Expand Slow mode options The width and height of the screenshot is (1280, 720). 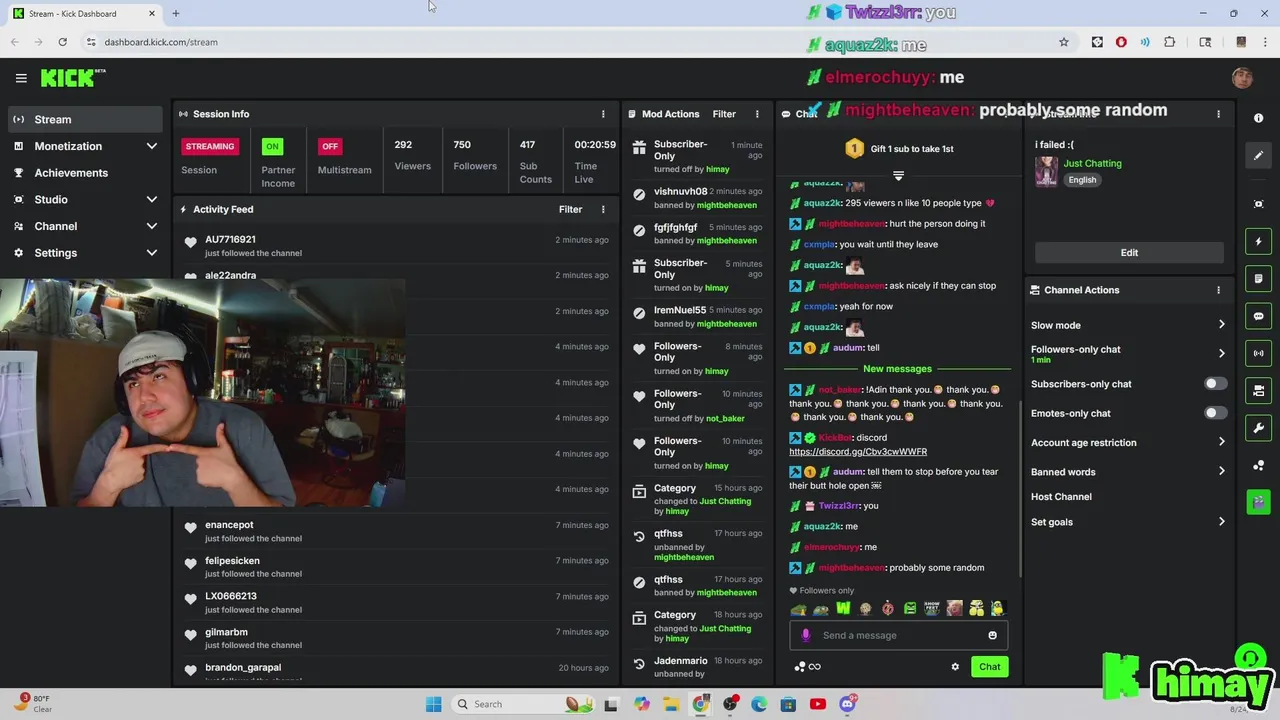[x=1128, y=325]
